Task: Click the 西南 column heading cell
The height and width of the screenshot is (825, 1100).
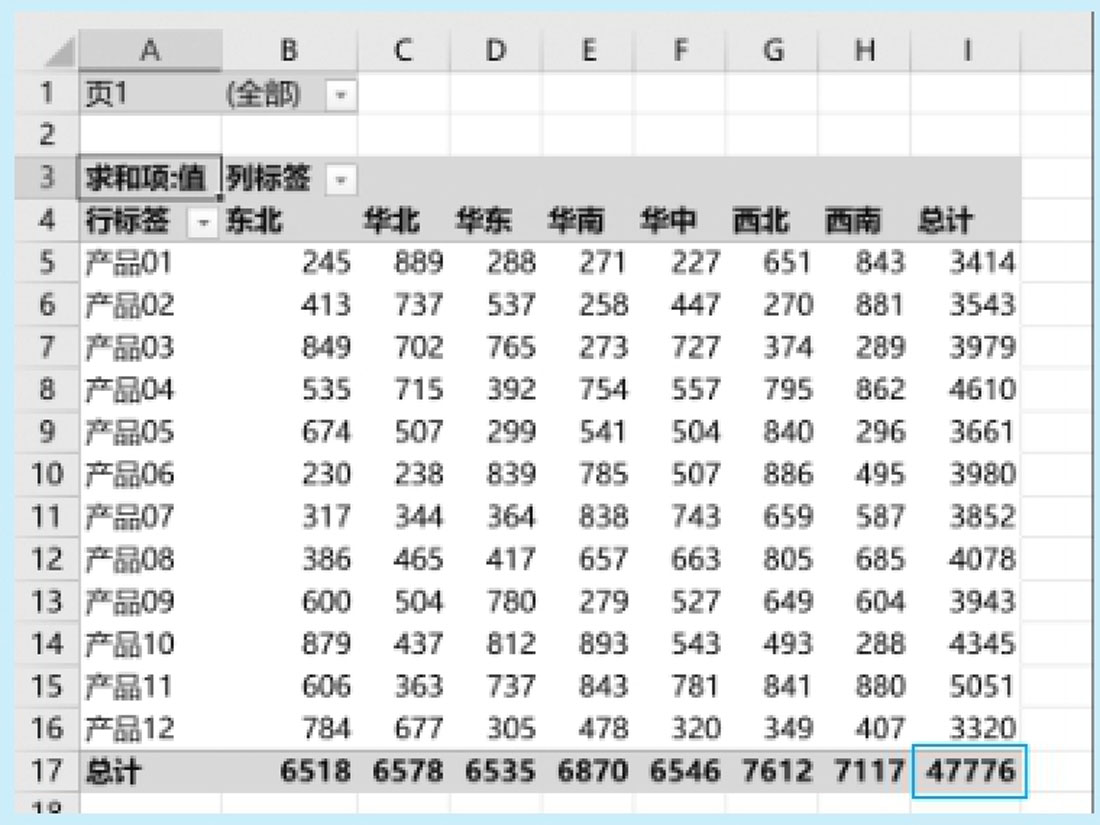Action: [x=853, y=221]
